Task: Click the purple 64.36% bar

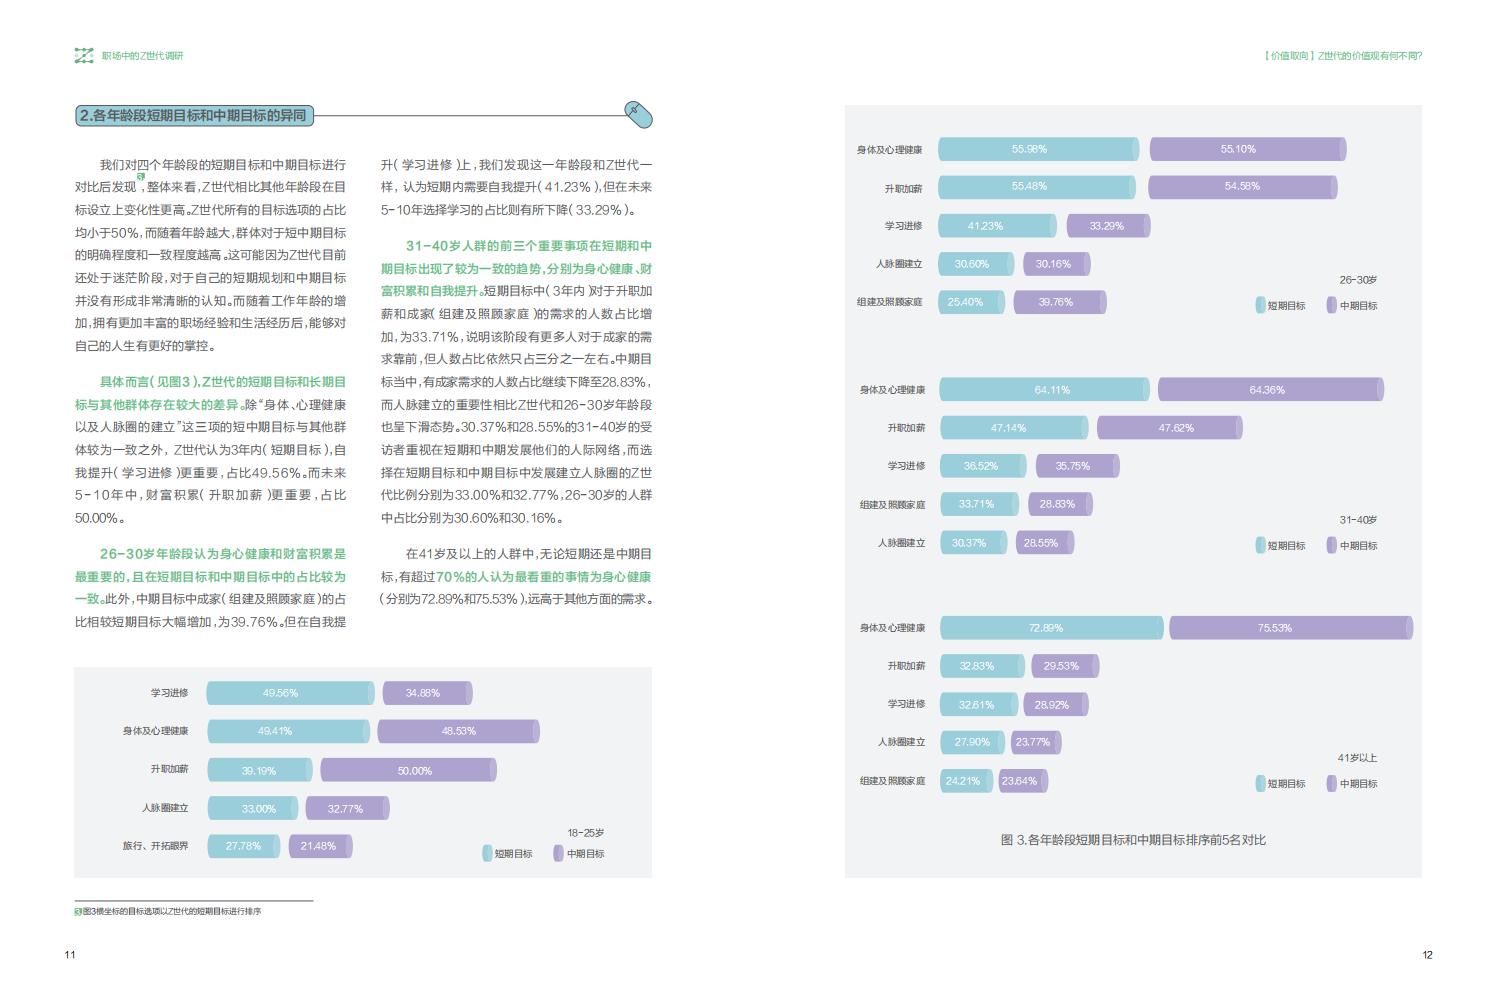Action: (x=1271, y=389)
